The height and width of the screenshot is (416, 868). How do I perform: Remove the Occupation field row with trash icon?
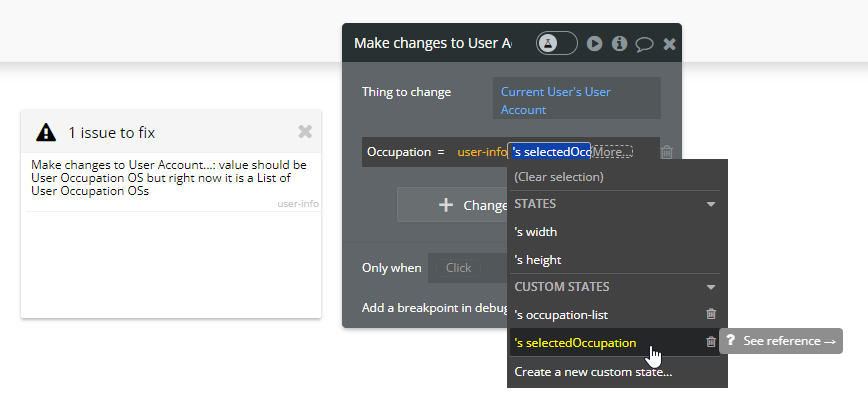tap(667, 152)
